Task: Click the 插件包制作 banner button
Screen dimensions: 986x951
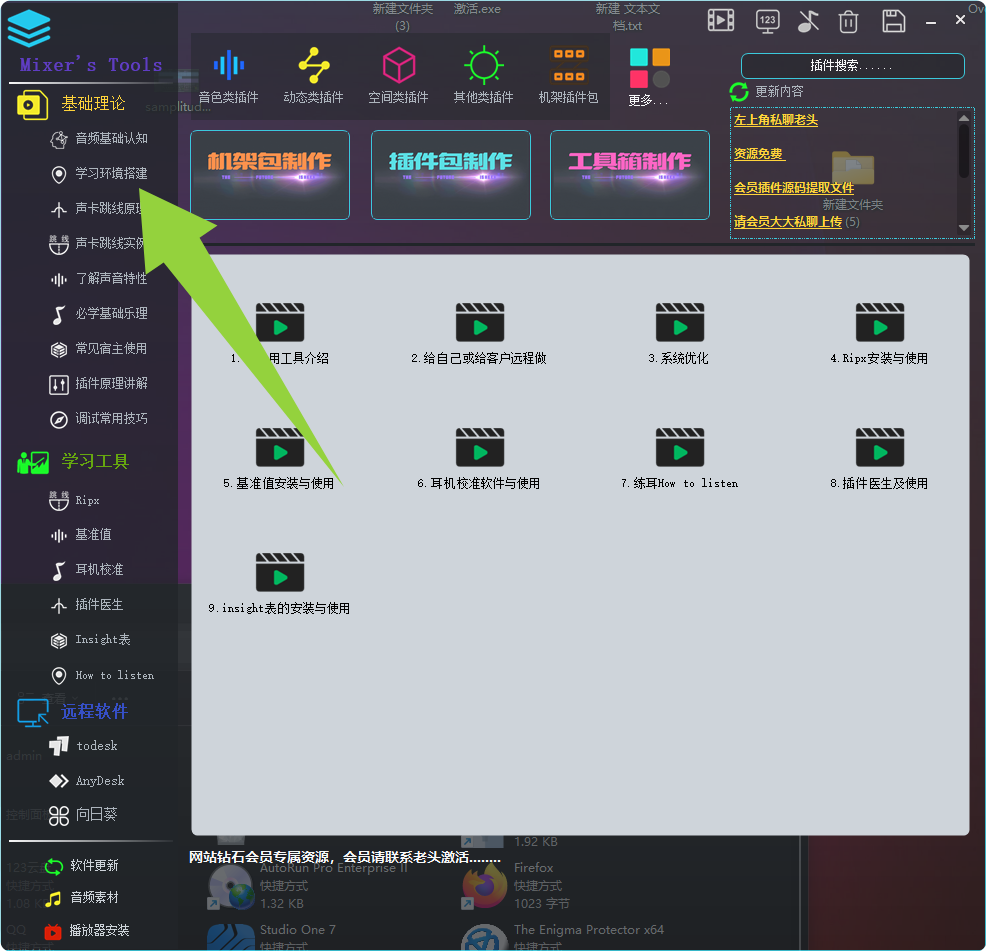Action: [451, 175]
